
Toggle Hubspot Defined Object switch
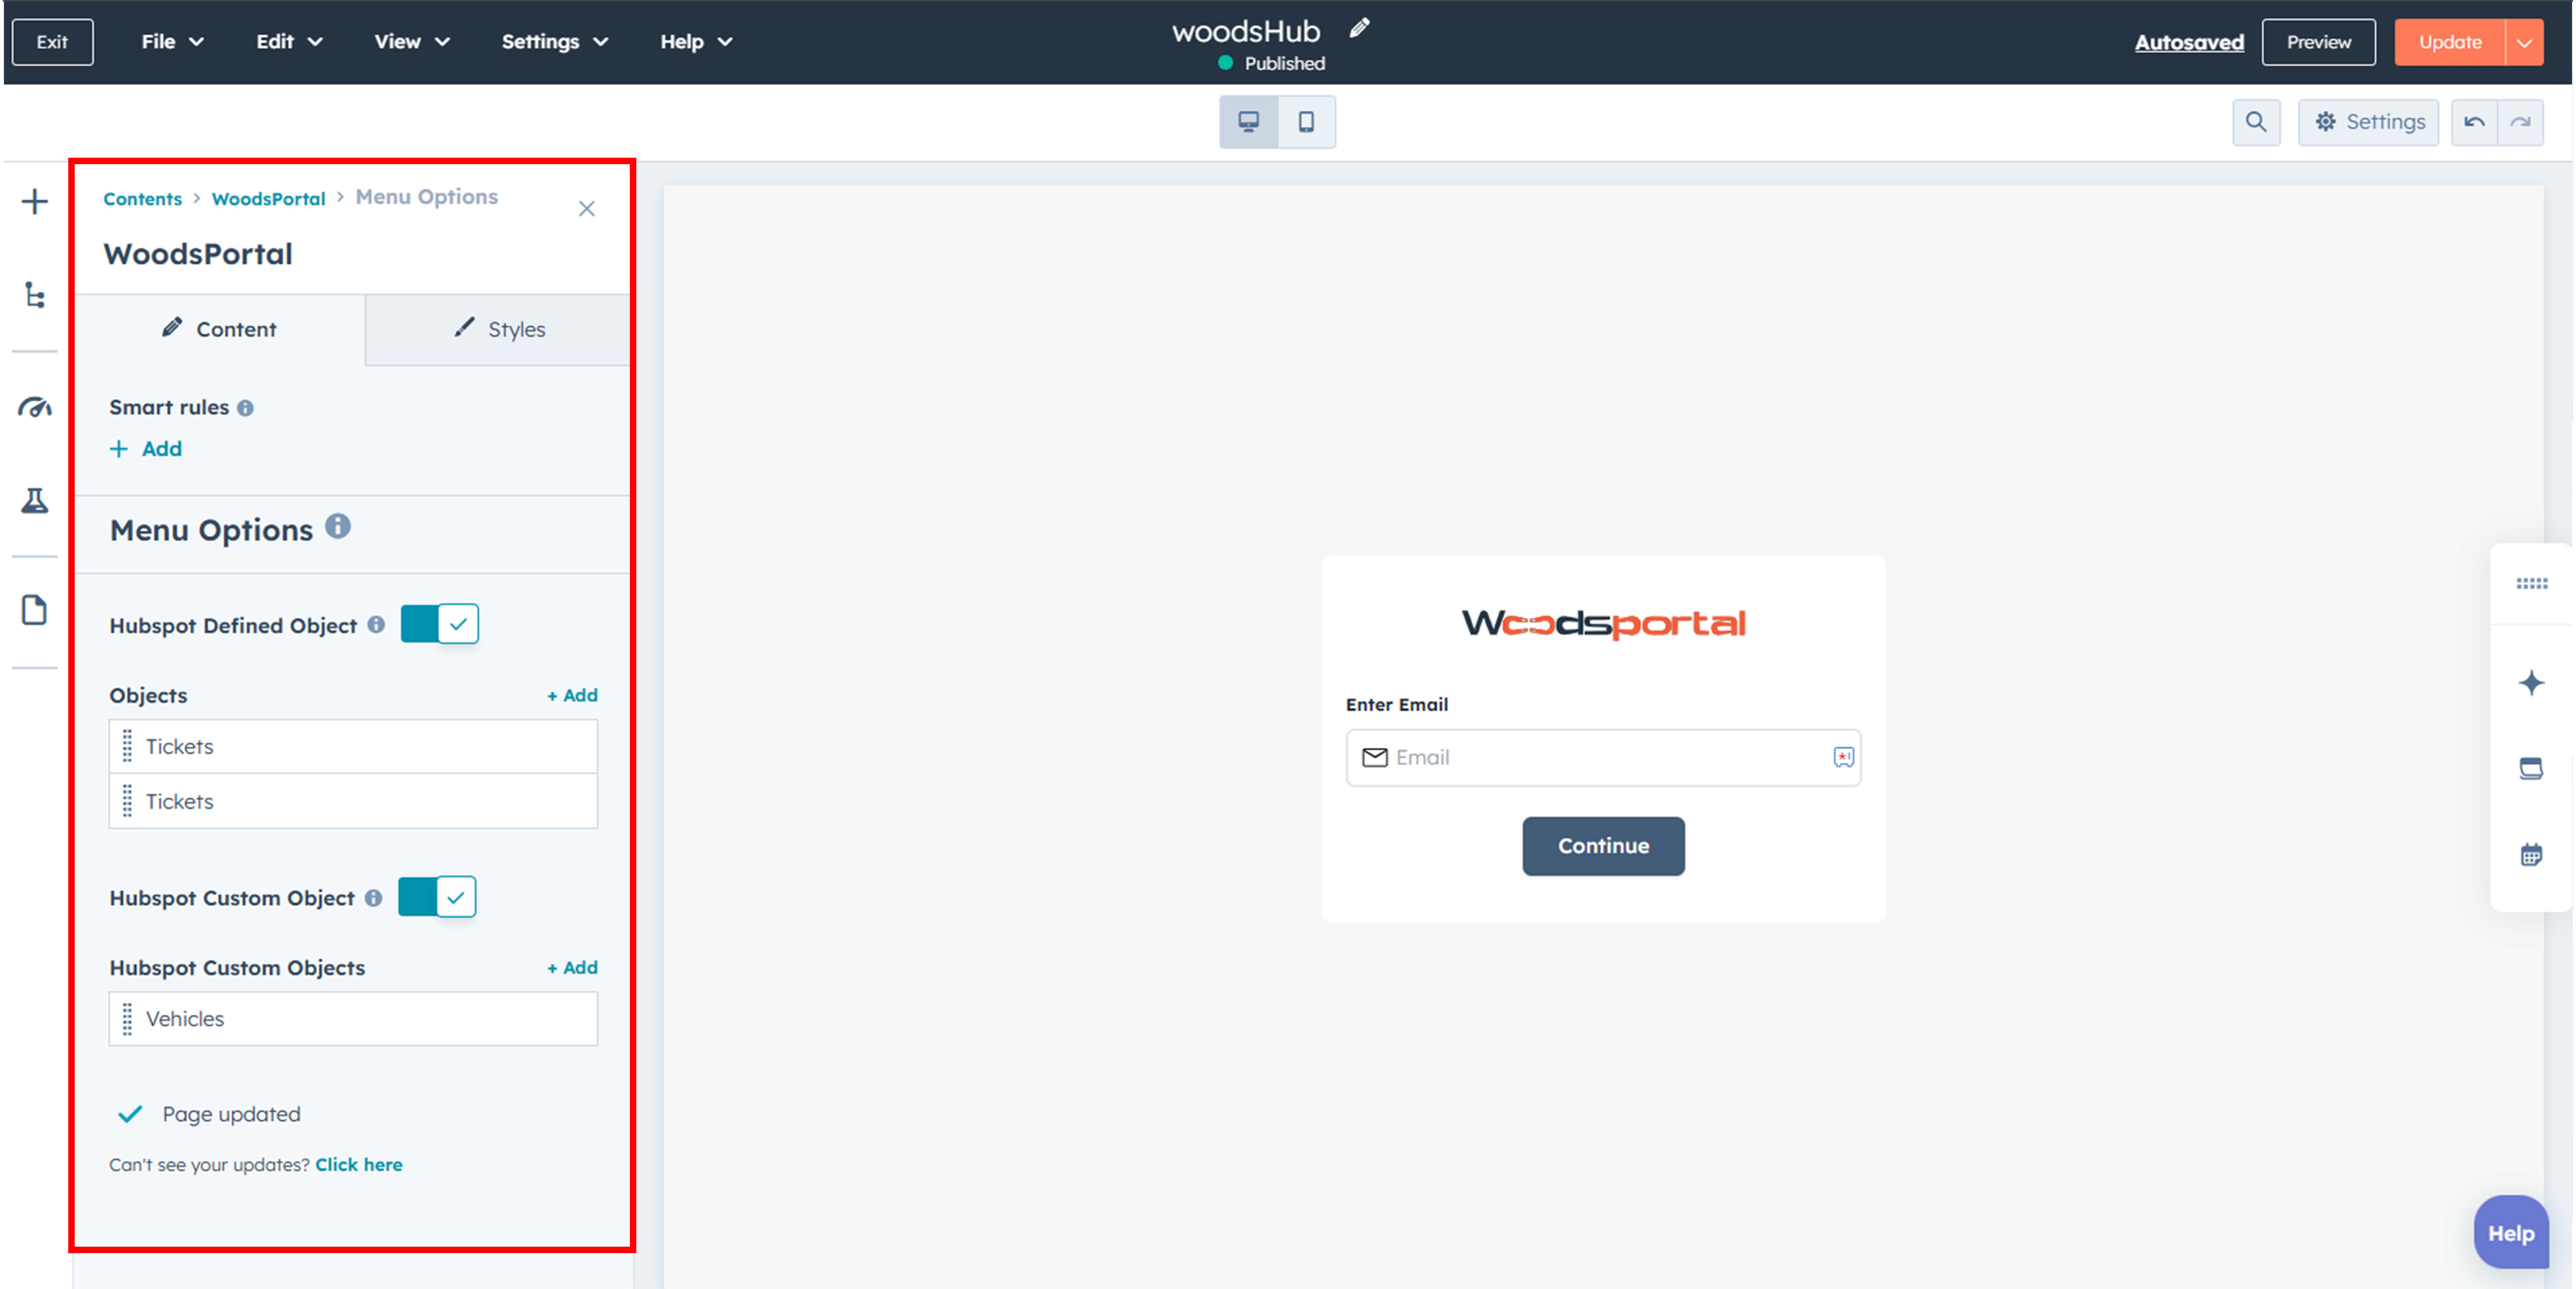[440, 624]
